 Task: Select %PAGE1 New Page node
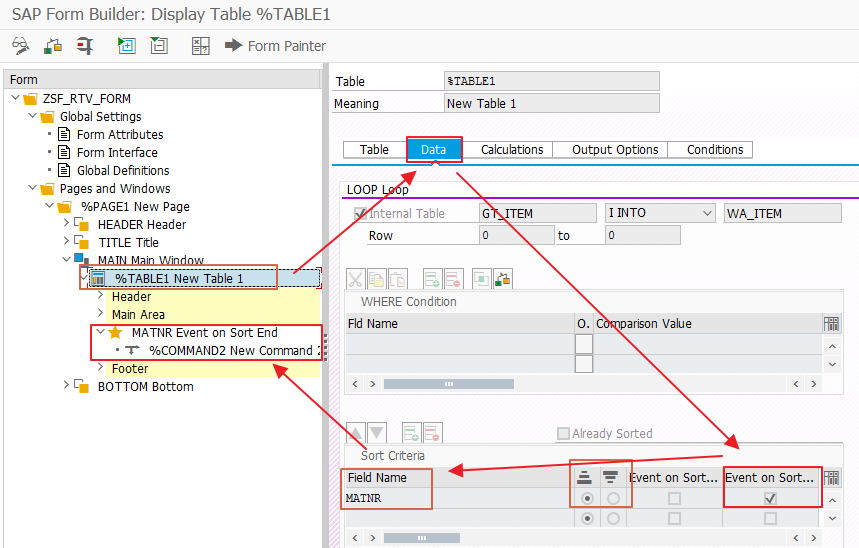click(135, 207)
